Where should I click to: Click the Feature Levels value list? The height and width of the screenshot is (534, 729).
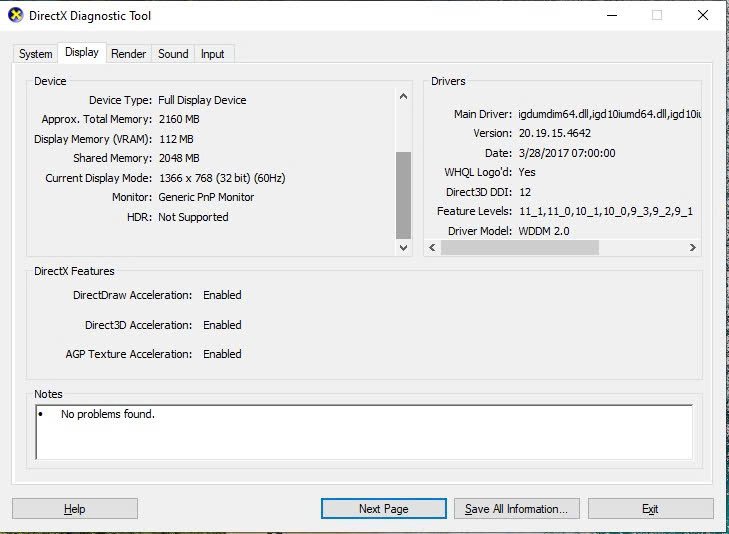pos(606,211)
